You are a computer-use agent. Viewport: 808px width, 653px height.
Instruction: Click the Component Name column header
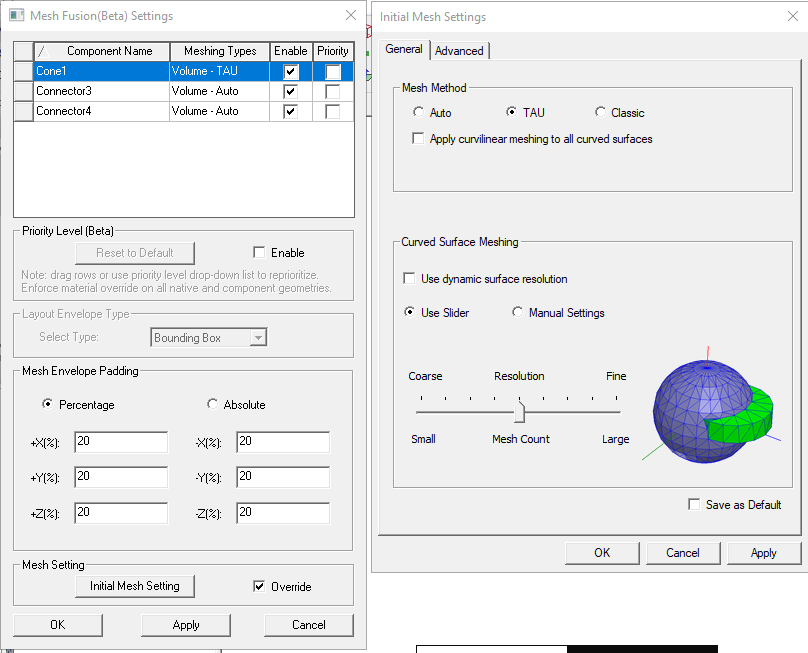[x=102, y=52]
